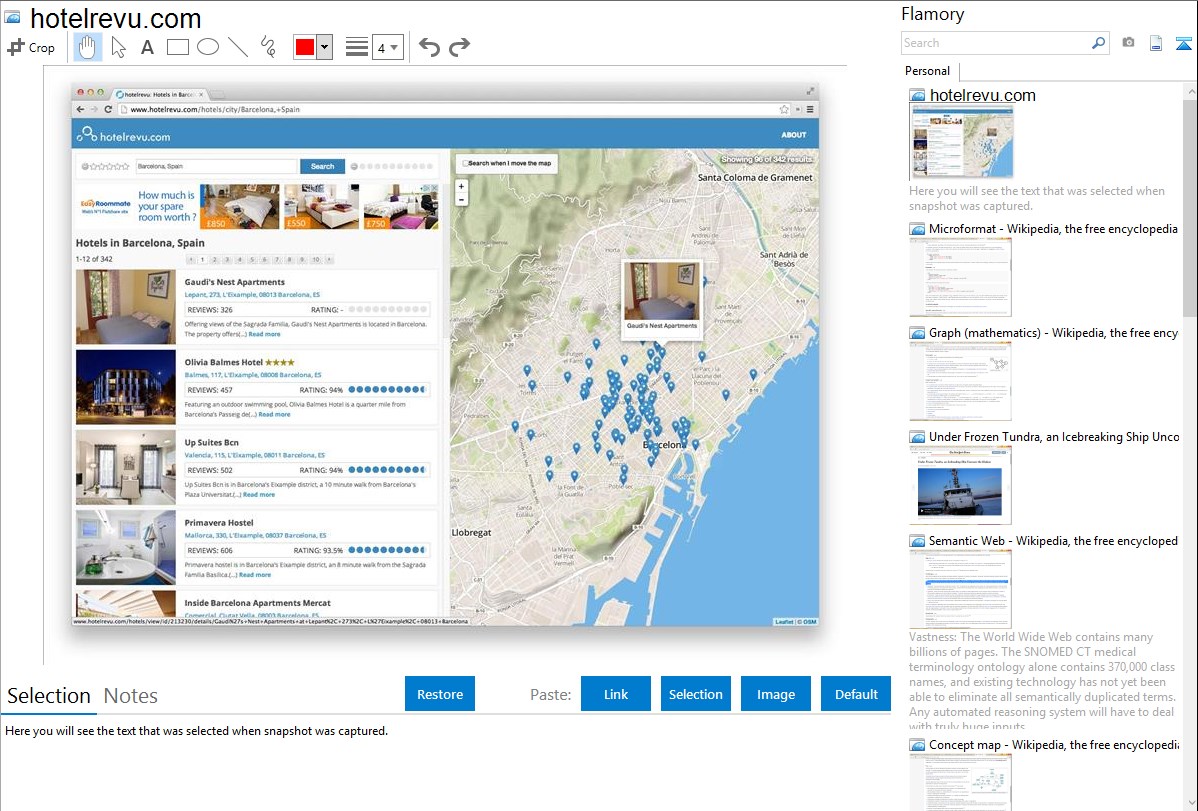Click the icon beside Under Frozen Tundra entry
Viewport: 1198px width, 811px height.
pyautogui.click(x=917, y=437)
